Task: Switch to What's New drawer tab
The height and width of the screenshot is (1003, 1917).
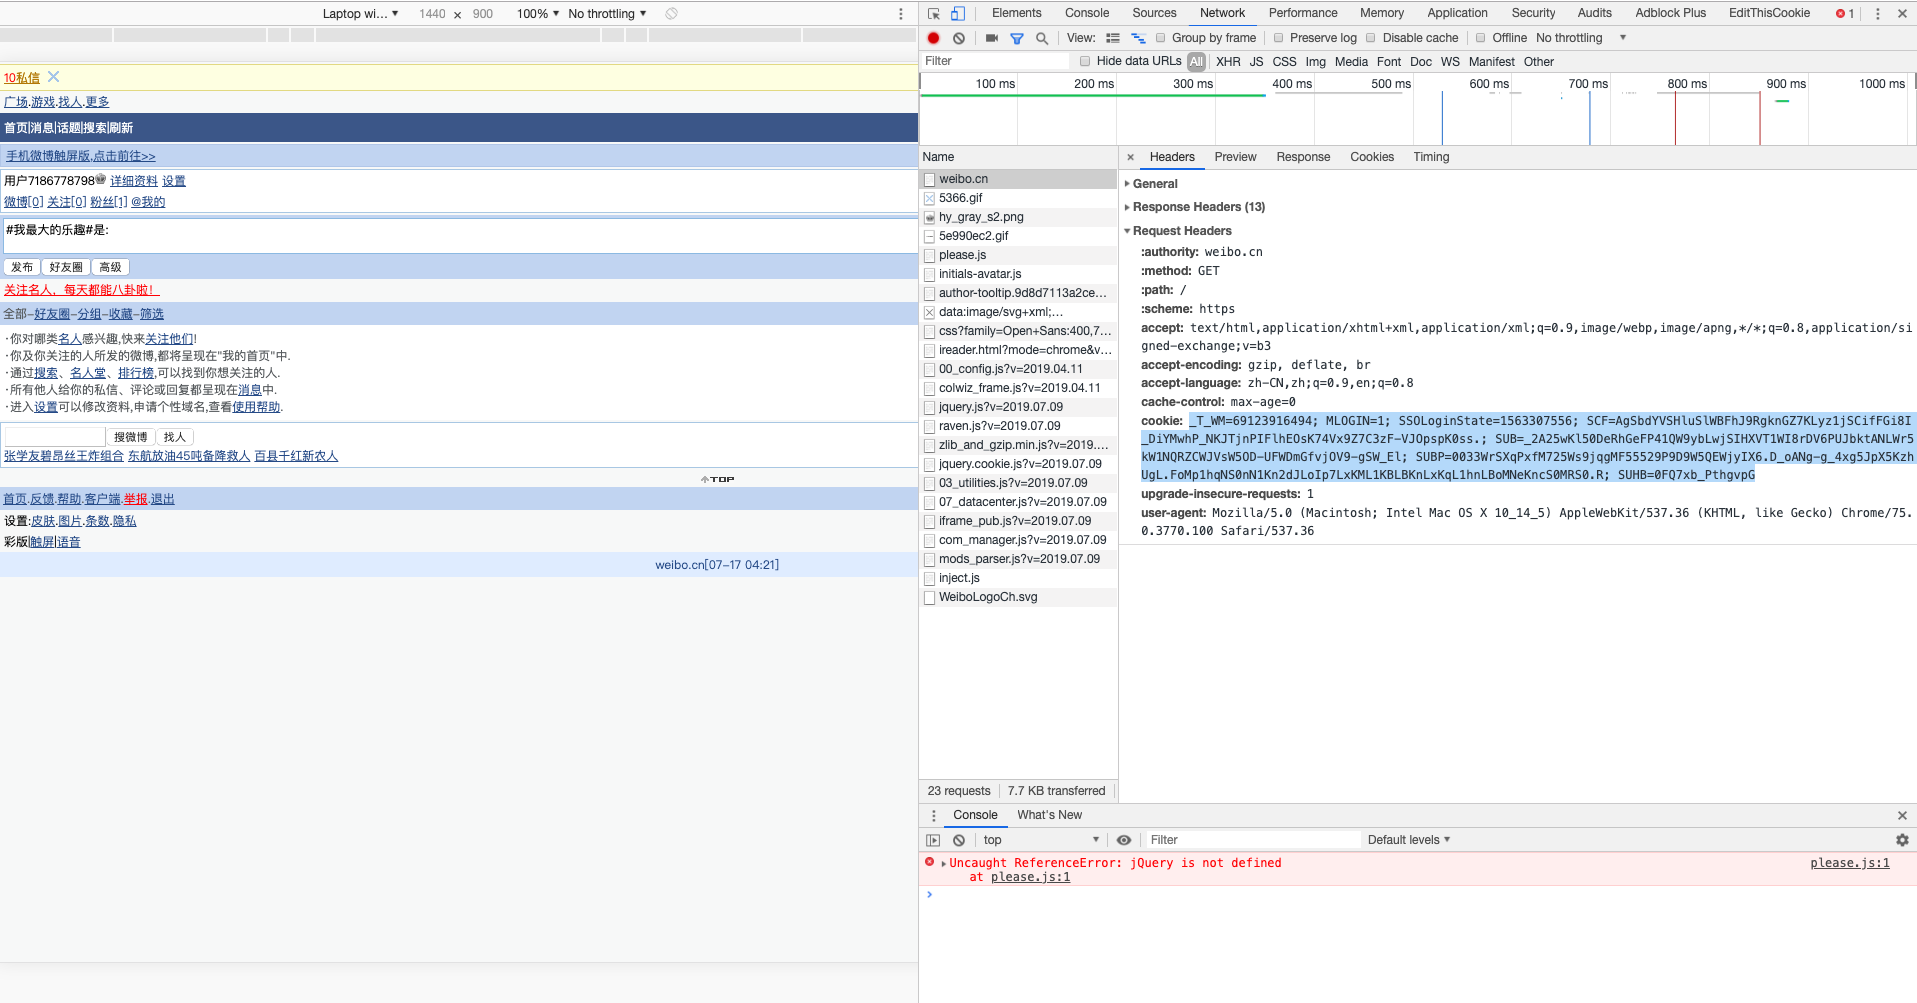Action: click(1049, 815)
